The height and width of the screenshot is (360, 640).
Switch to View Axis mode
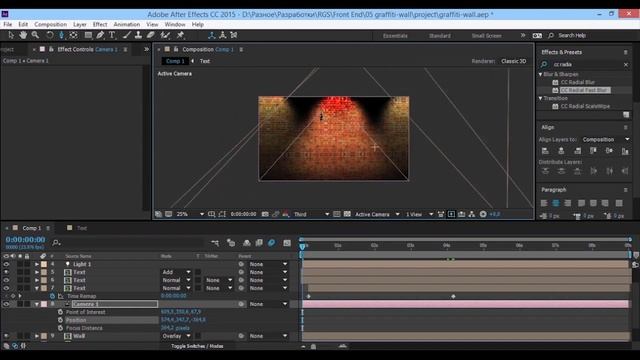coord(234,36)
